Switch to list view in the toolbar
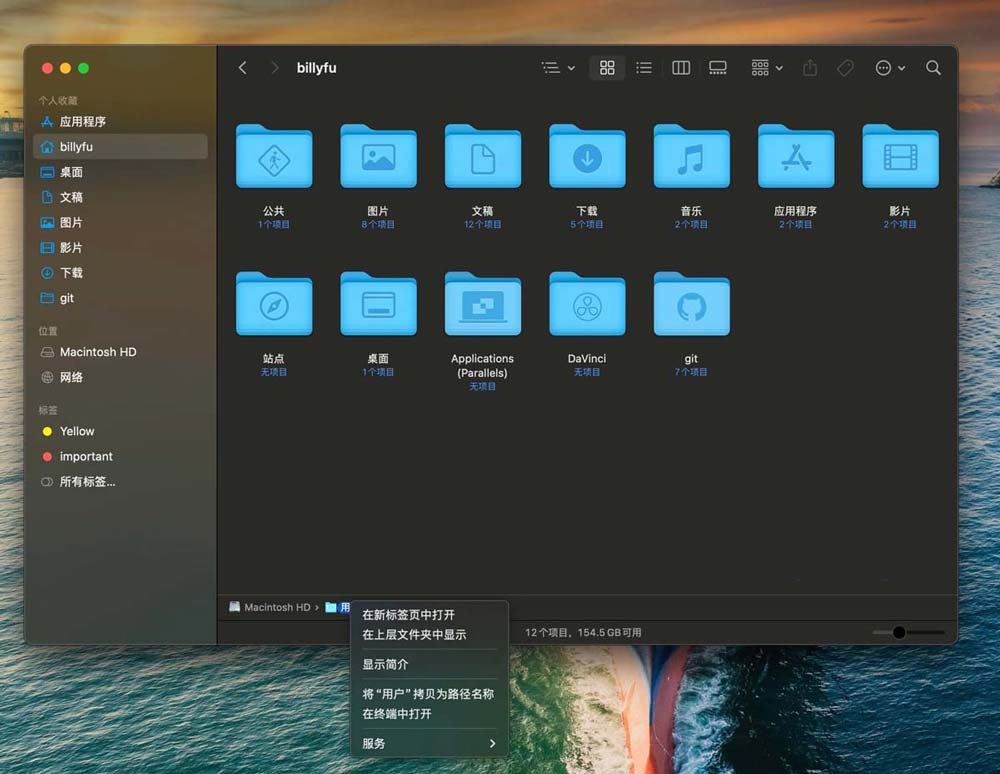 tap(643, 68)
